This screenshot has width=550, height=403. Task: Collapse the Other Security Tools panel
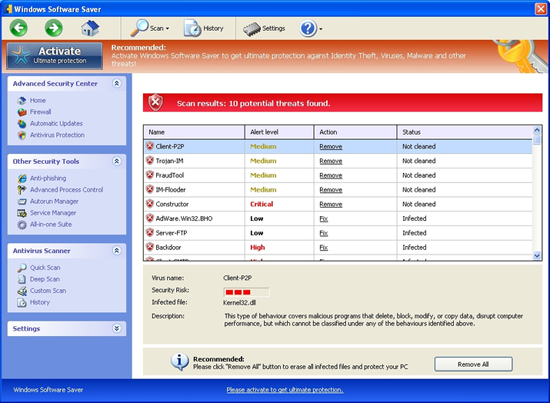116,161
